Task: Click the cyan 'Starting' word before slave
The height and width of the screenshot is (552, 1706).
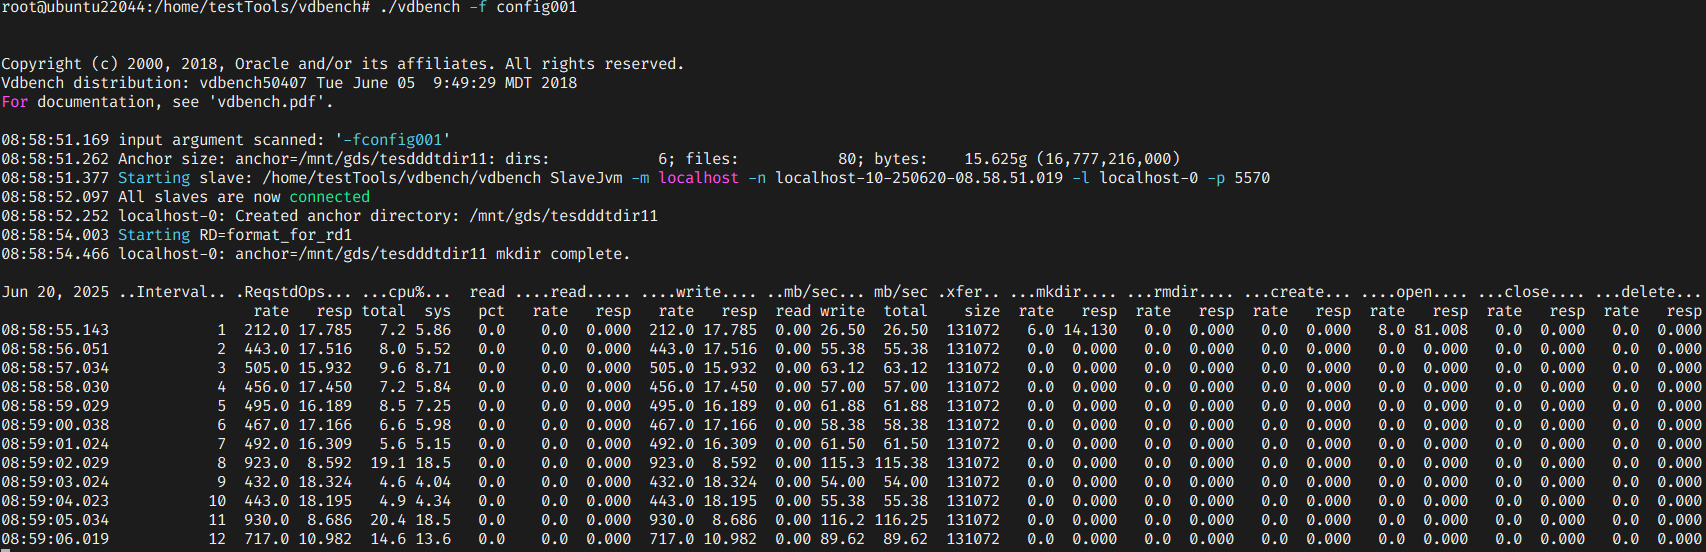Action: pyautogui.click(x=154, y=178)
